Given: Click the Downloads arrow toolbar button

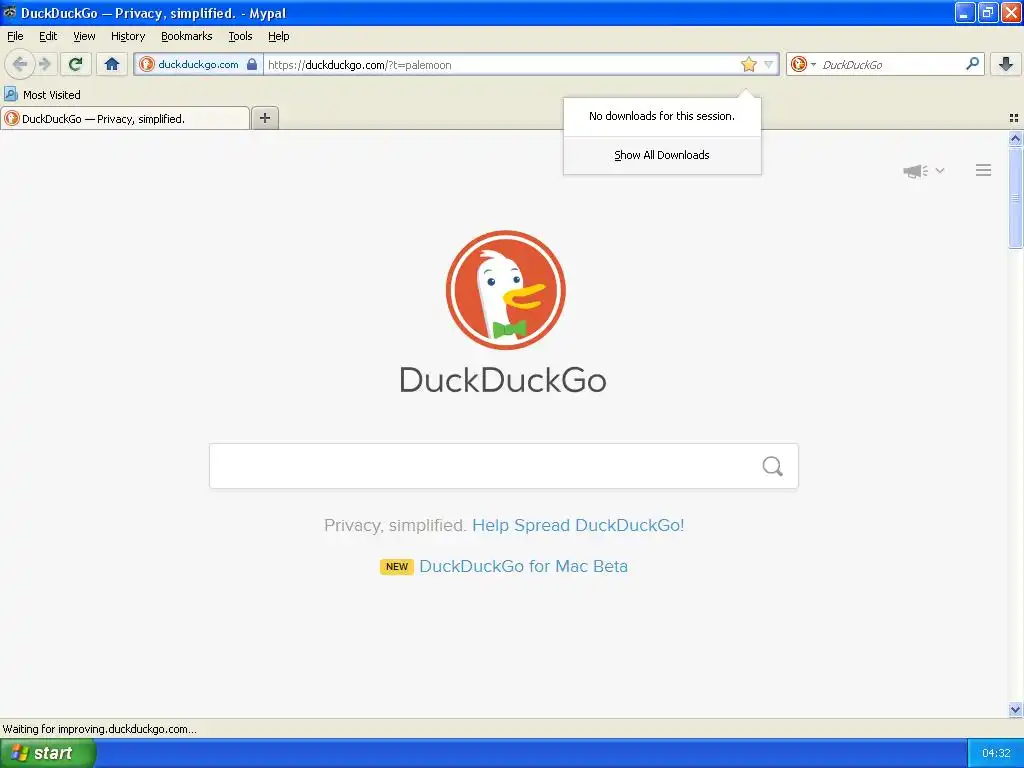Looking at the screenshot, I should click(1006, 64).
